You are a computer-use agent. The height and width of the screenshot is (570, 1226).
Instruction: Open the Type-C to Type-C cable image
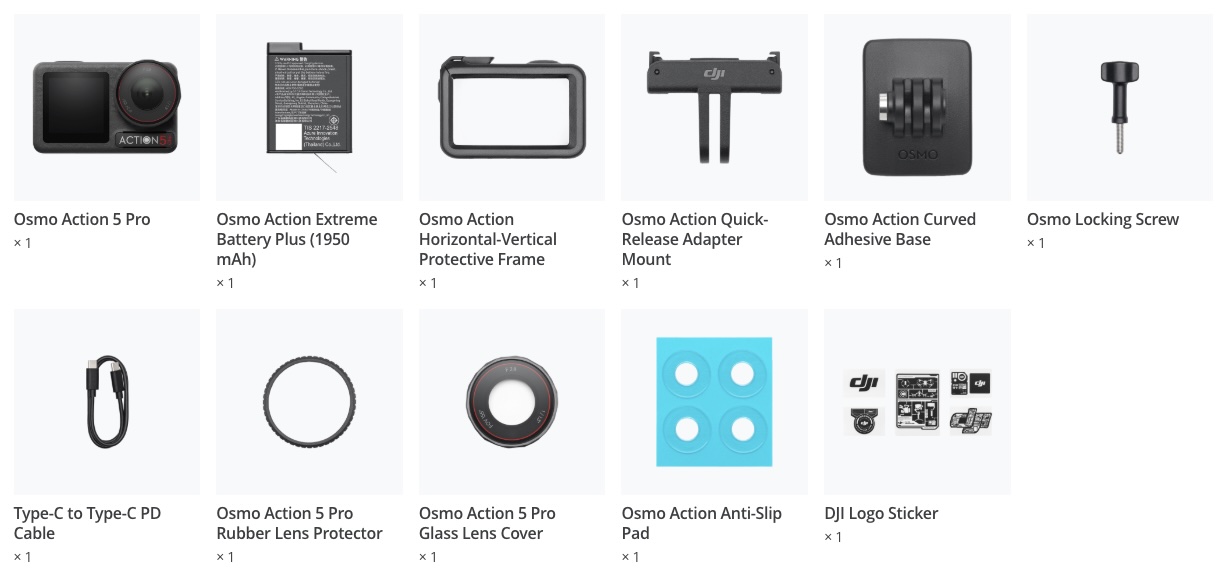[107, 402]
